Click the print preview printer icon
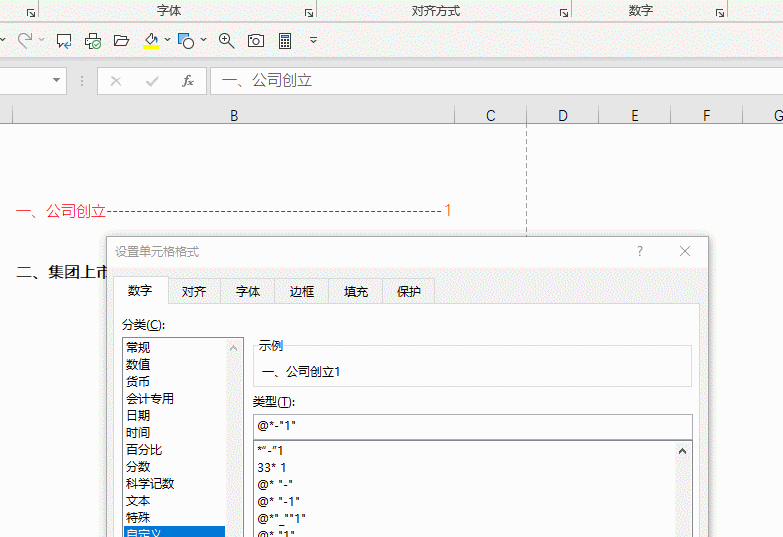The width and height of the screenshot is (783, 537). tap(92, 40)
